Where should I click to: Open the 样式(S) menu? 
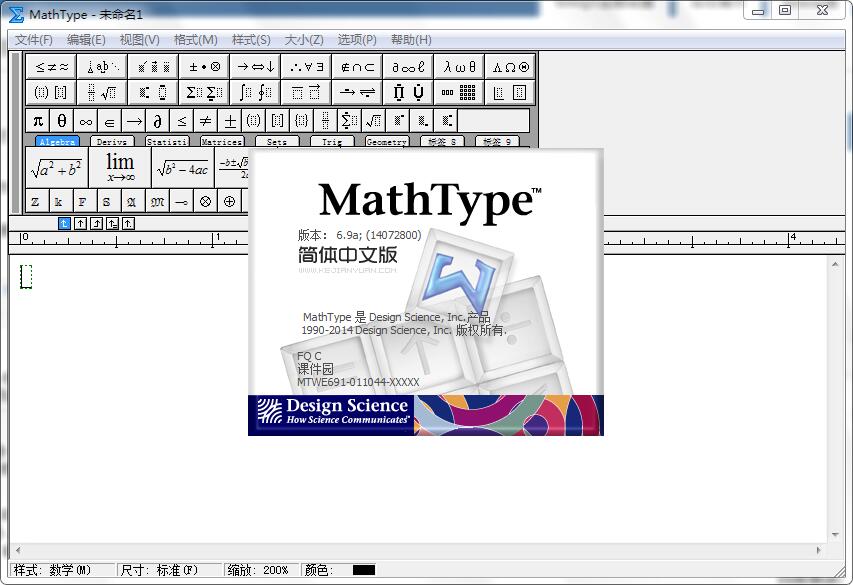pos(251,40)
